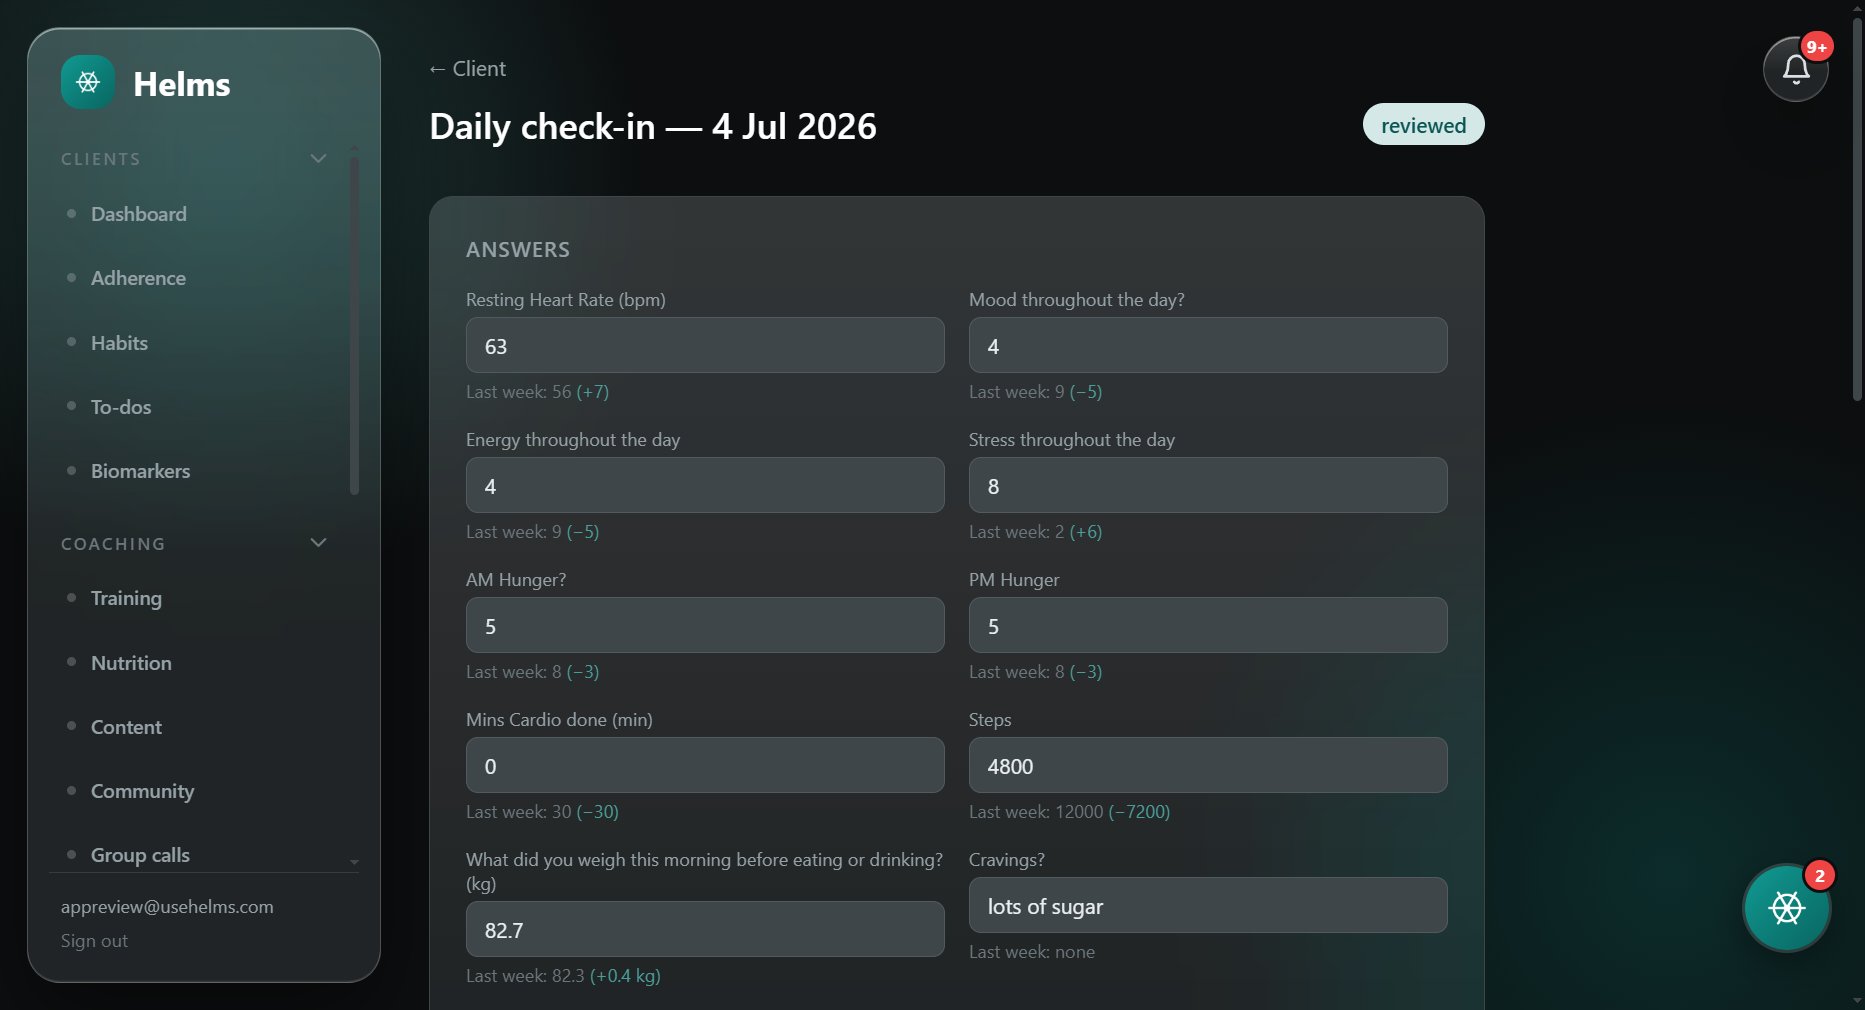Click the Stress field showing 8
The width and height of the screenshot is (1865, 1010).
[x=1208, y=486]
